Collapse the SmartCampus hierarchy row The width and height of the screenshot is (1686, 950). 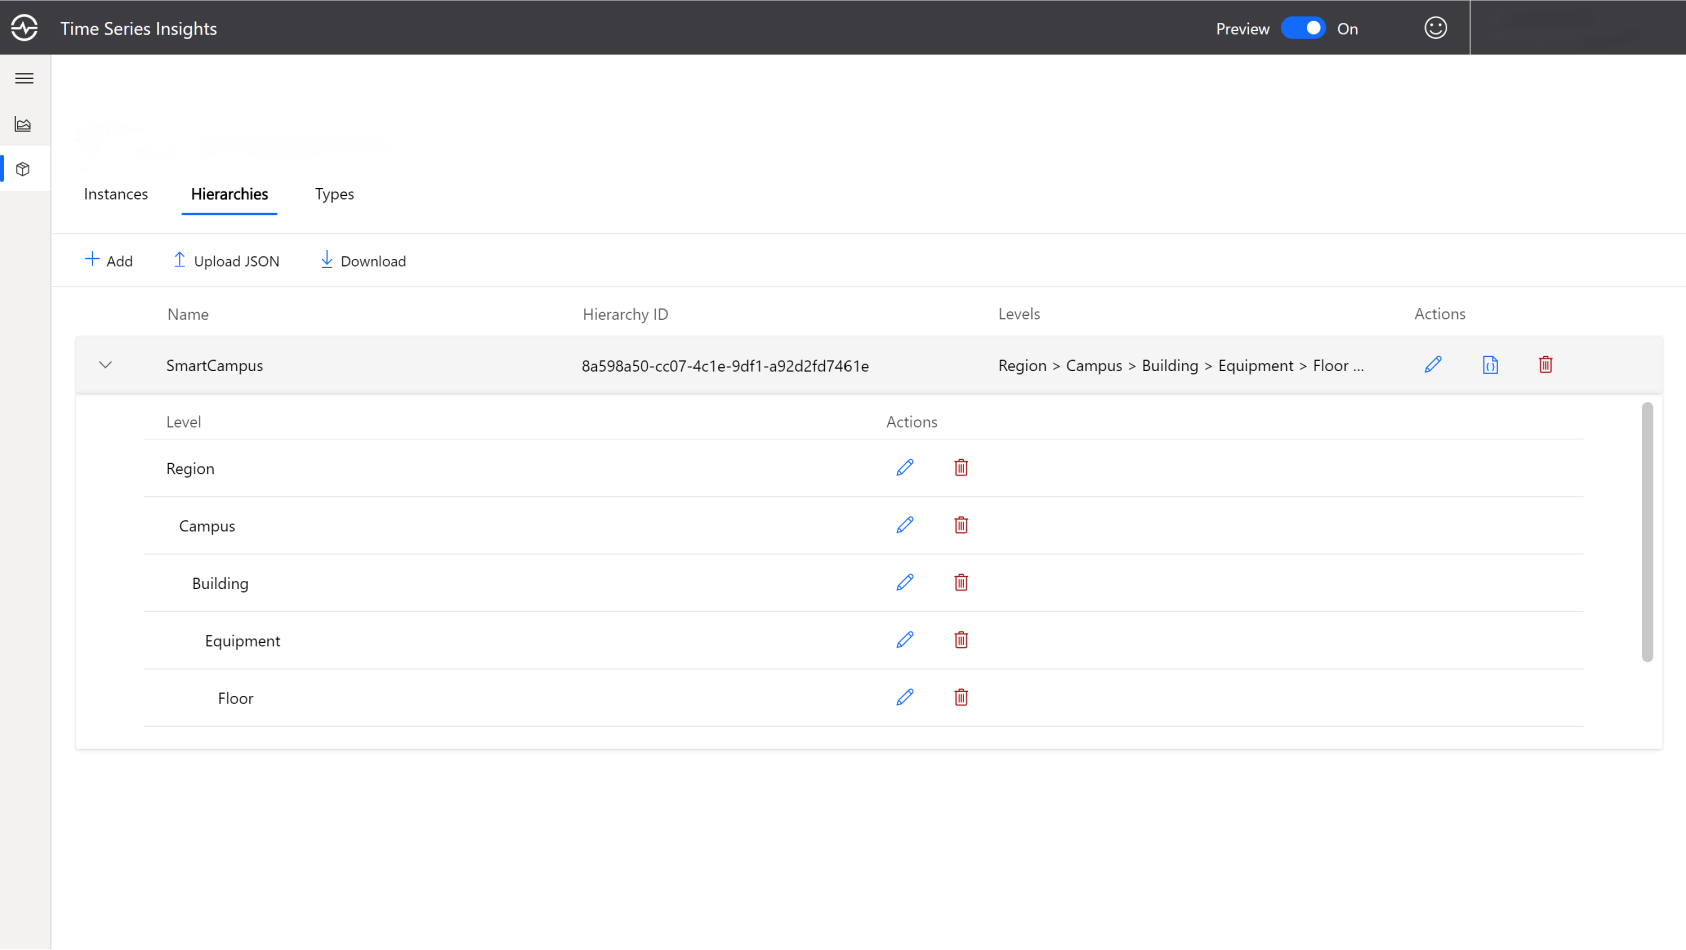pos(105,365)
